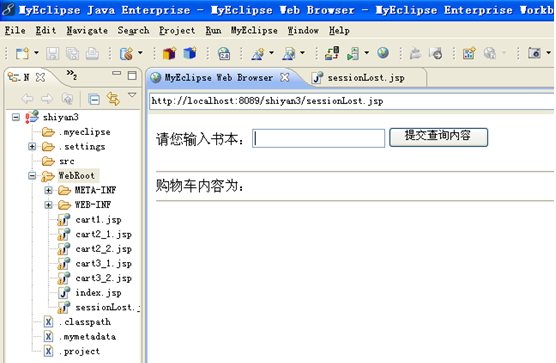Collapse the WebRoot folder

[x=32, y=175]
